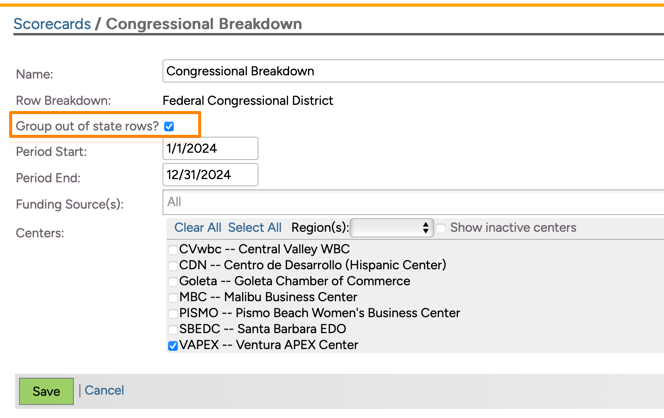
Task: Check the MBC Malibu Business Center box
Action: coord(173,298)
